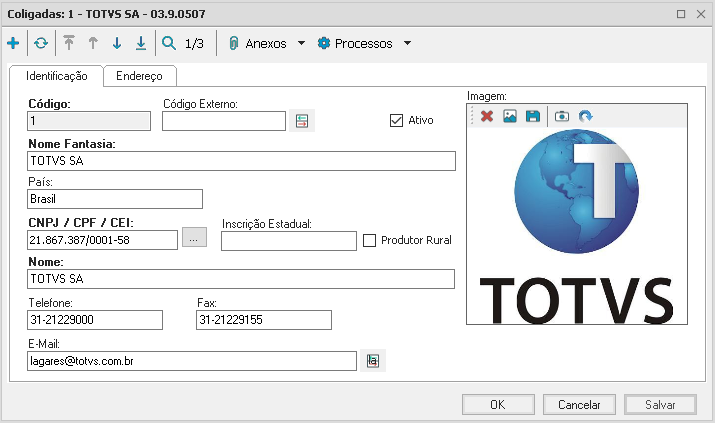Open the Código Externo lookup icon
The width and height of the screenshot is (715, 426).
[x=302, y=121]
